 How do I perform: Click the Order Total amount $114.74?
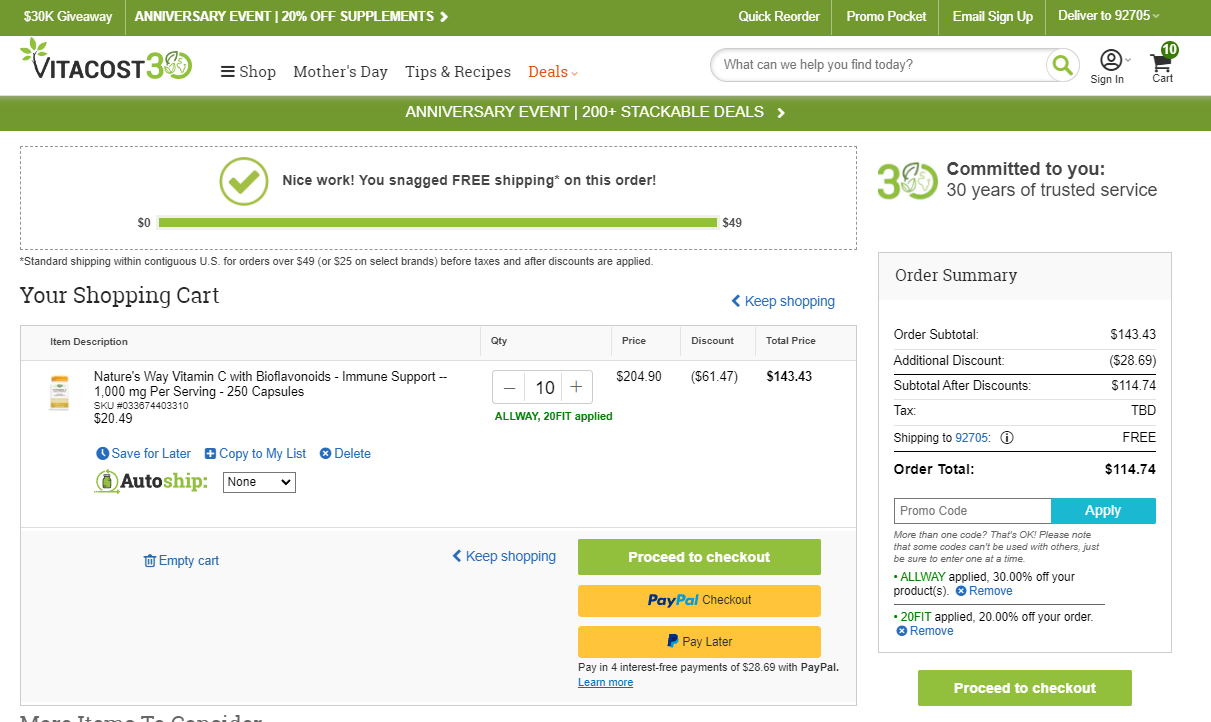[x=1130, y=469]
